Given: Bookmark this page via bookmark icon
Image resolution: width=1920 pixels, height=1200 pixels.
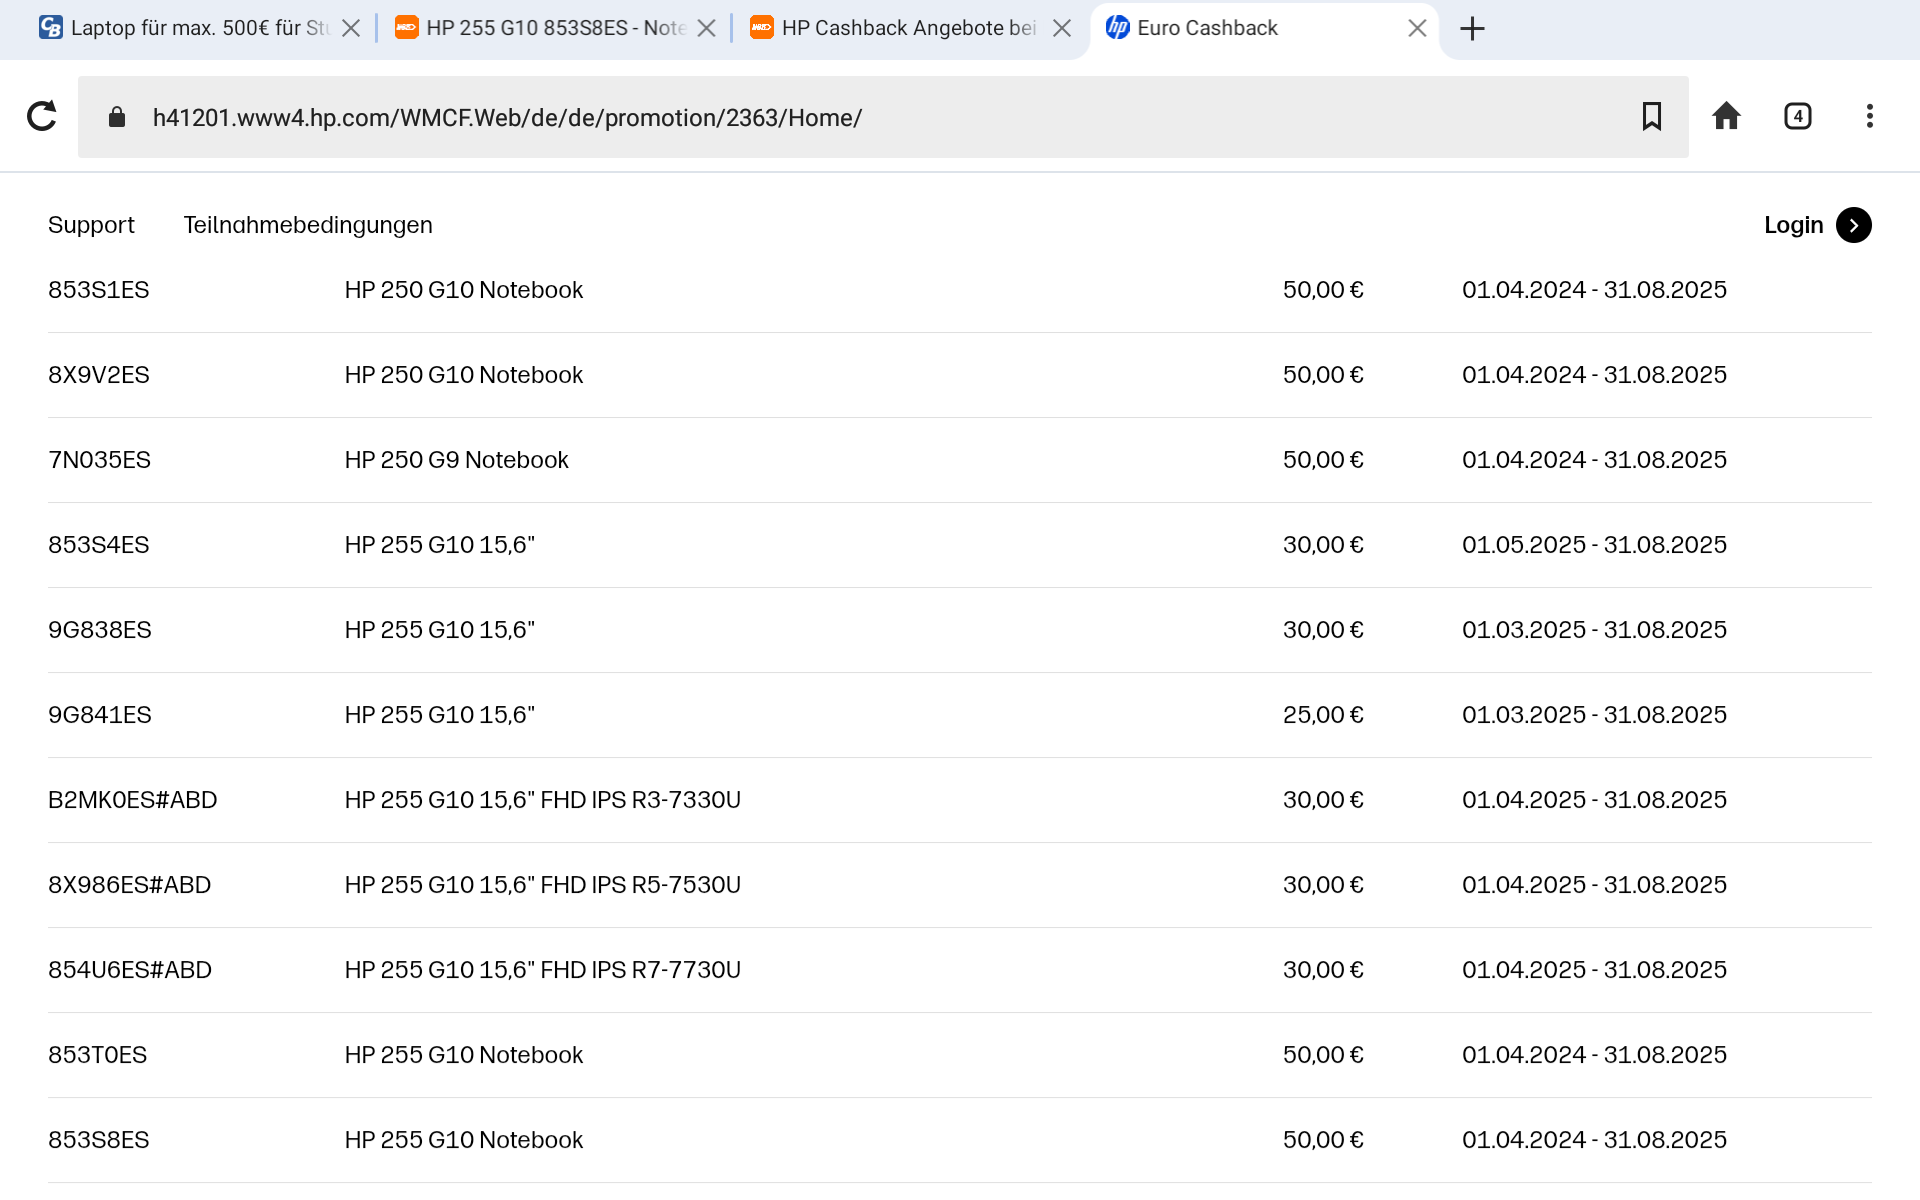Looking at the screenshot, I should click(x=1651, y=117).
